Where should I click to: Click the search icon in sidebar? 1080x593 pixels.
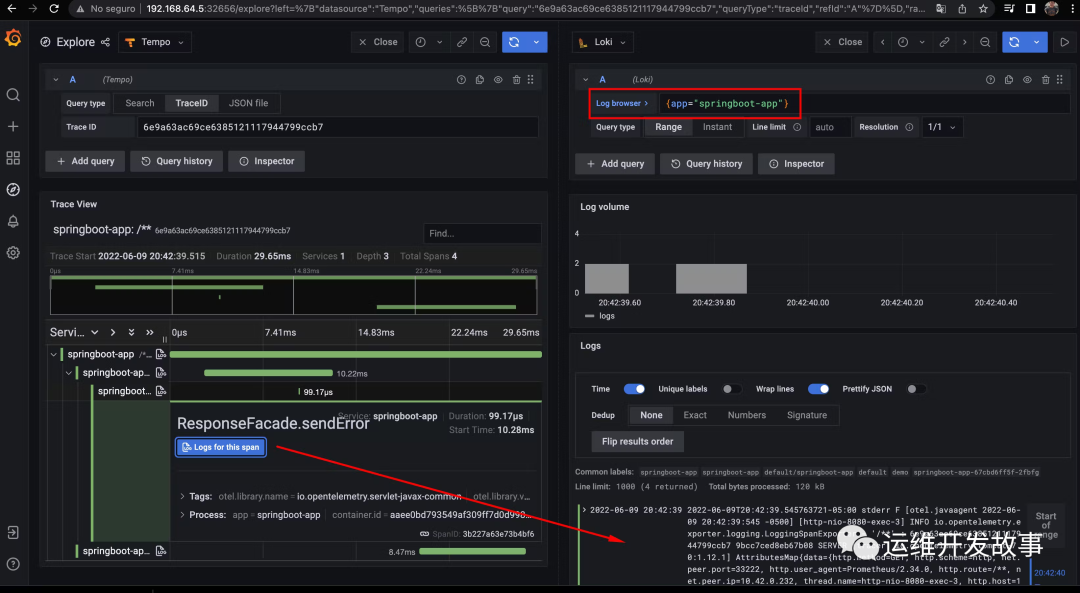click(13, 95)
